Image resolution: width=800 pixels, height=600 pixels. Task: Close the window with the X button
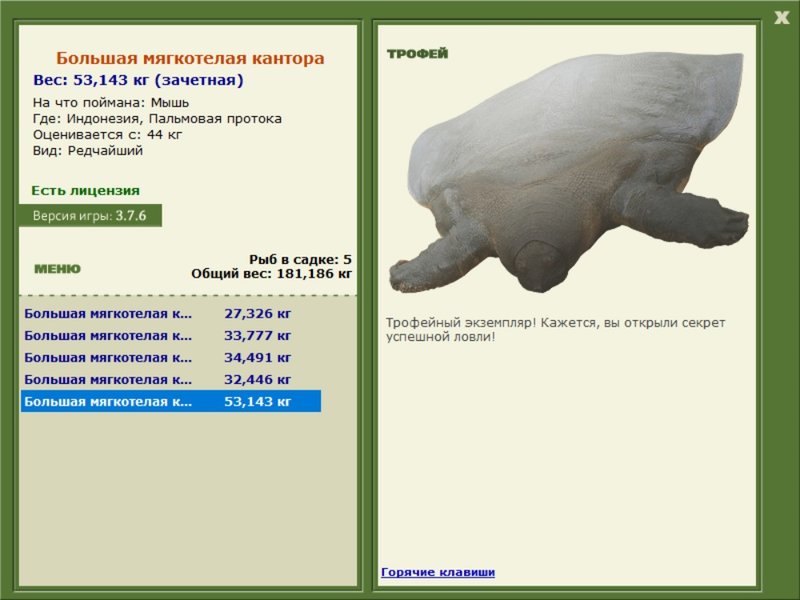point(782,18)
